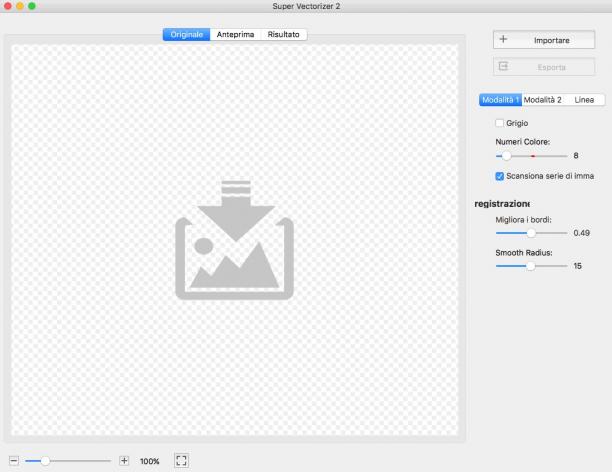Click the Migliora i bordi slider
The image size is (612, 472).
(x=531, y=233)
